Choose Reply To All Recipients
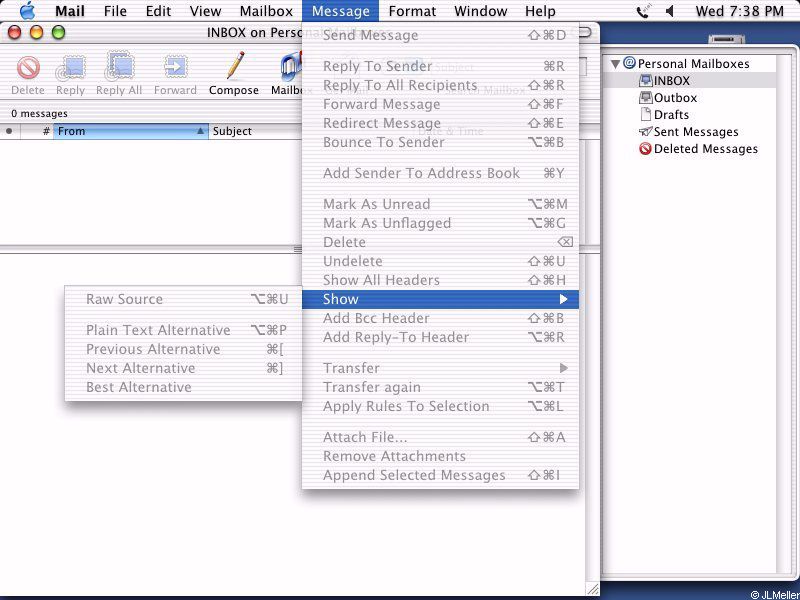The width and height of the screenshot is (800, 600). [440, 85]
